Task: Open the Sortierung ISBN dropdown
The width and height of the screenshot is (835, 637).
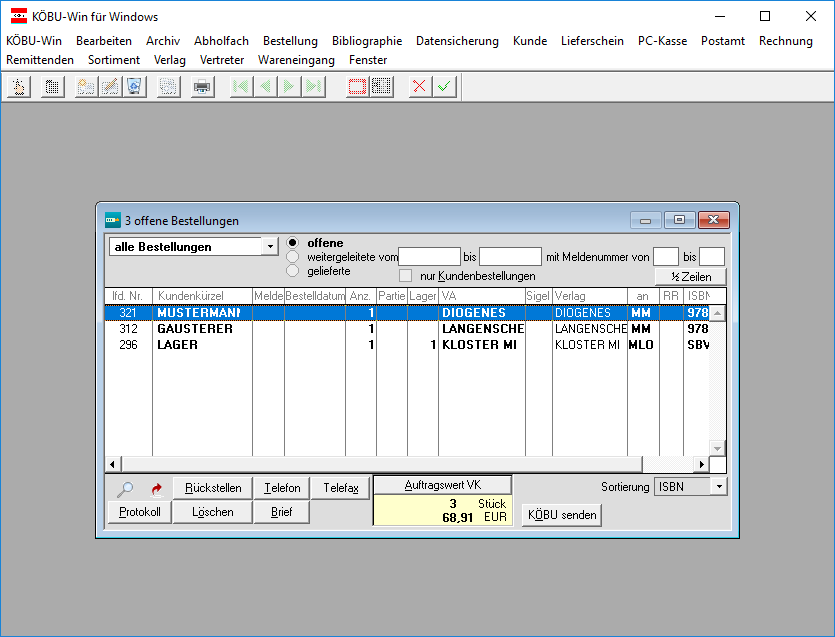Action: point(719,486)
